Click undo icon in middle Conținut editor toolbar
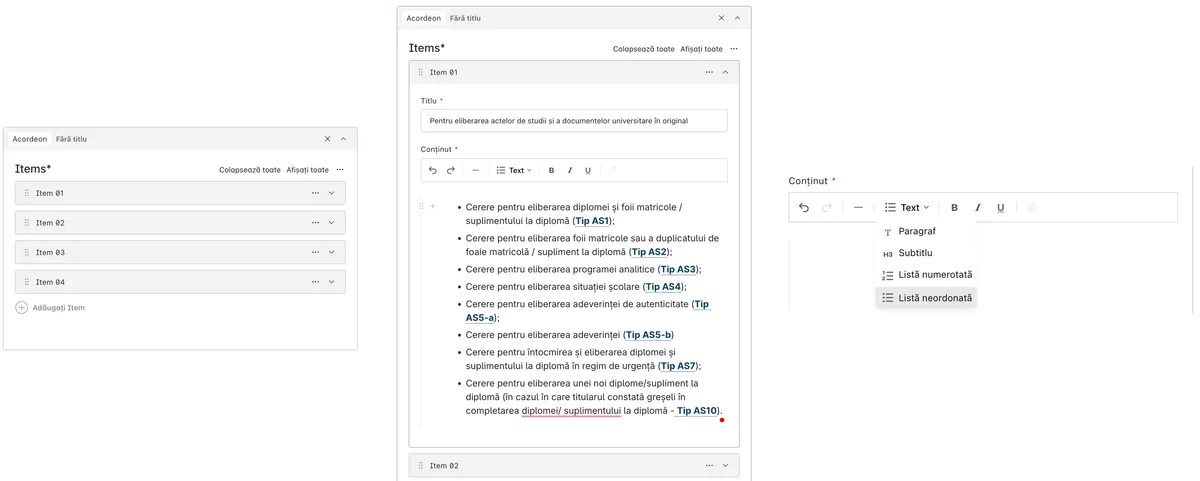 [x=433, y=170]
